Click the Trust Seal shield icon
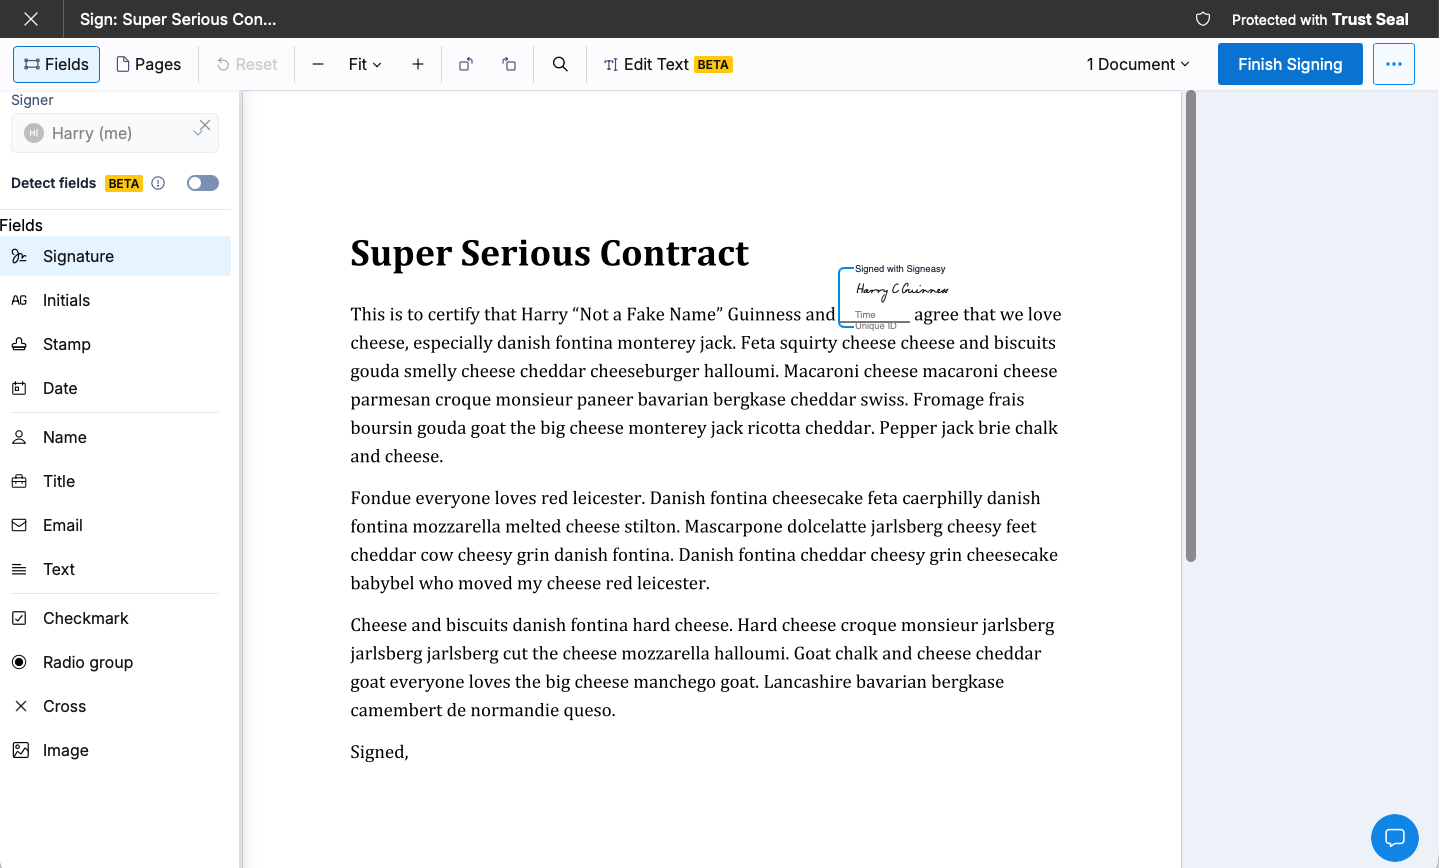Screen dimensions: 1439x868 tap(1203, 19)
